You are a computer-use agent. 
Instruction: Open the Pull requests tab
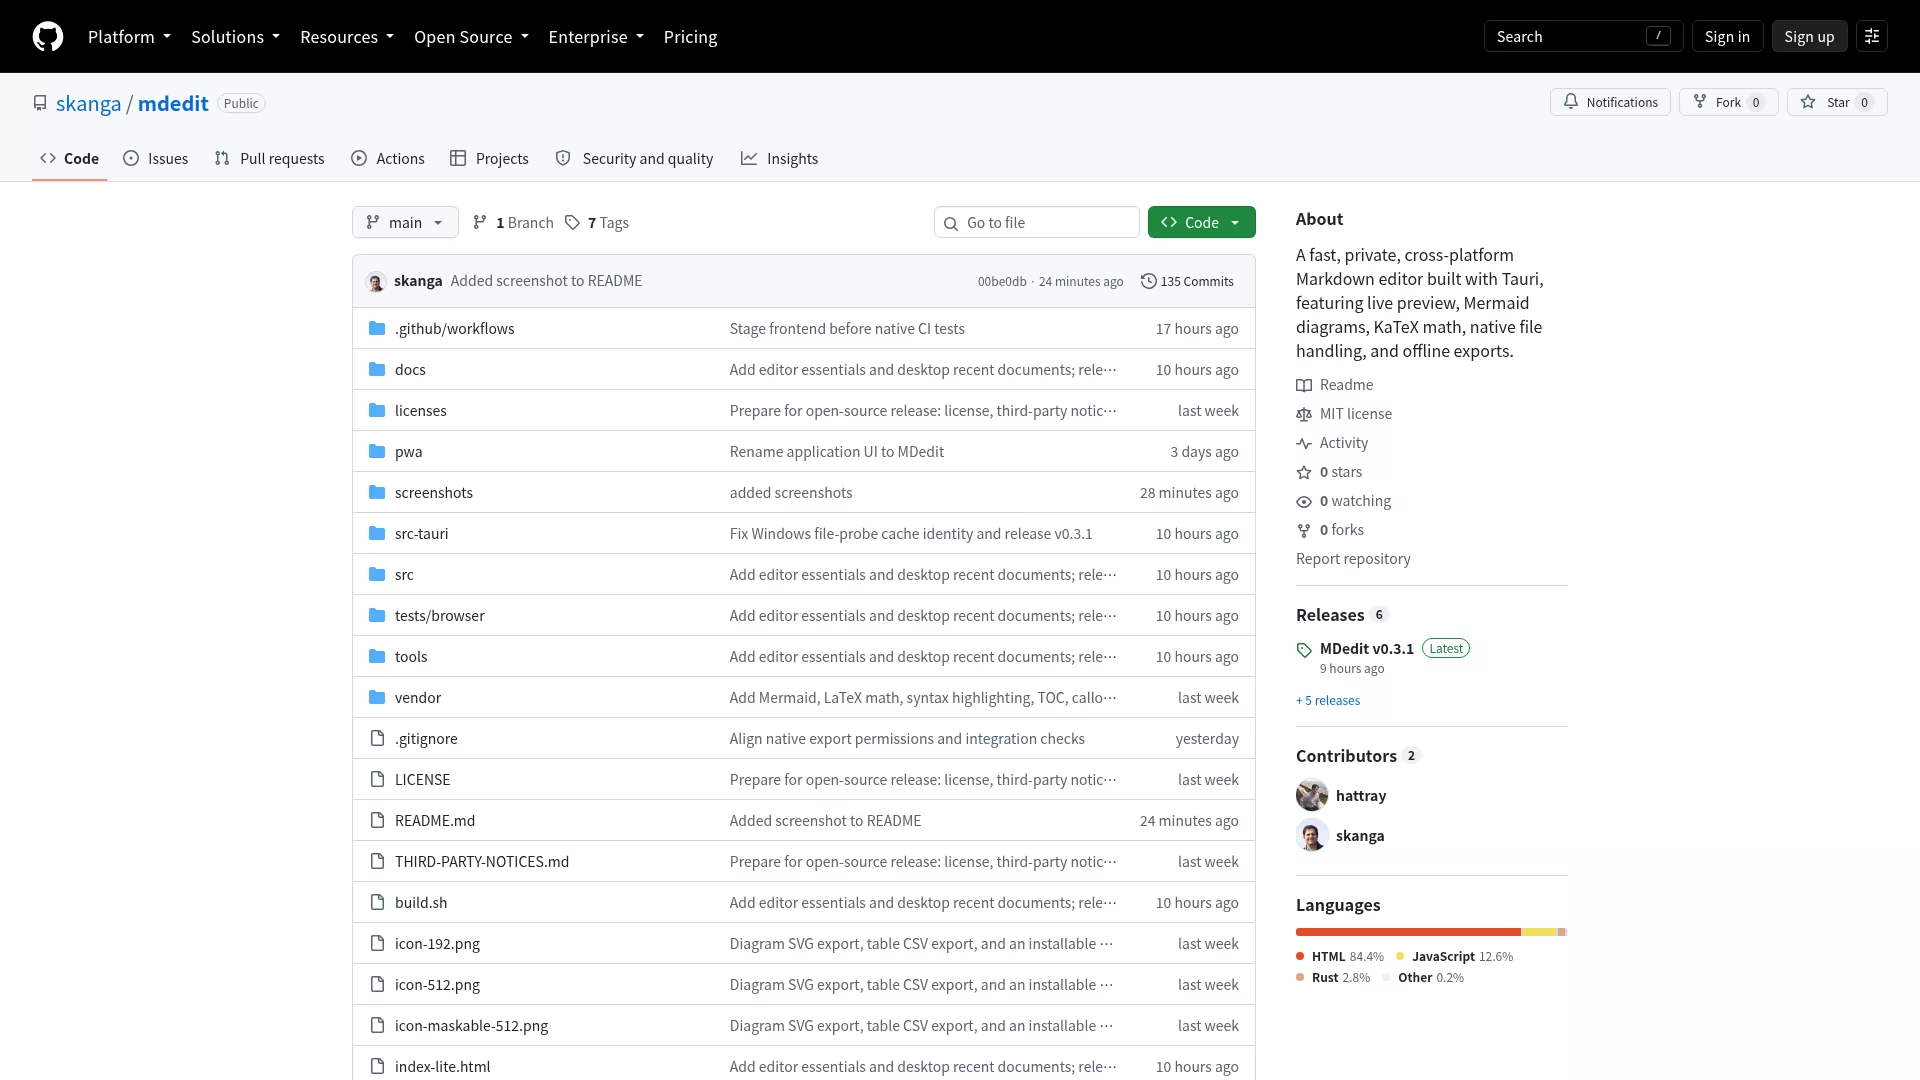(x=269, y=159)
